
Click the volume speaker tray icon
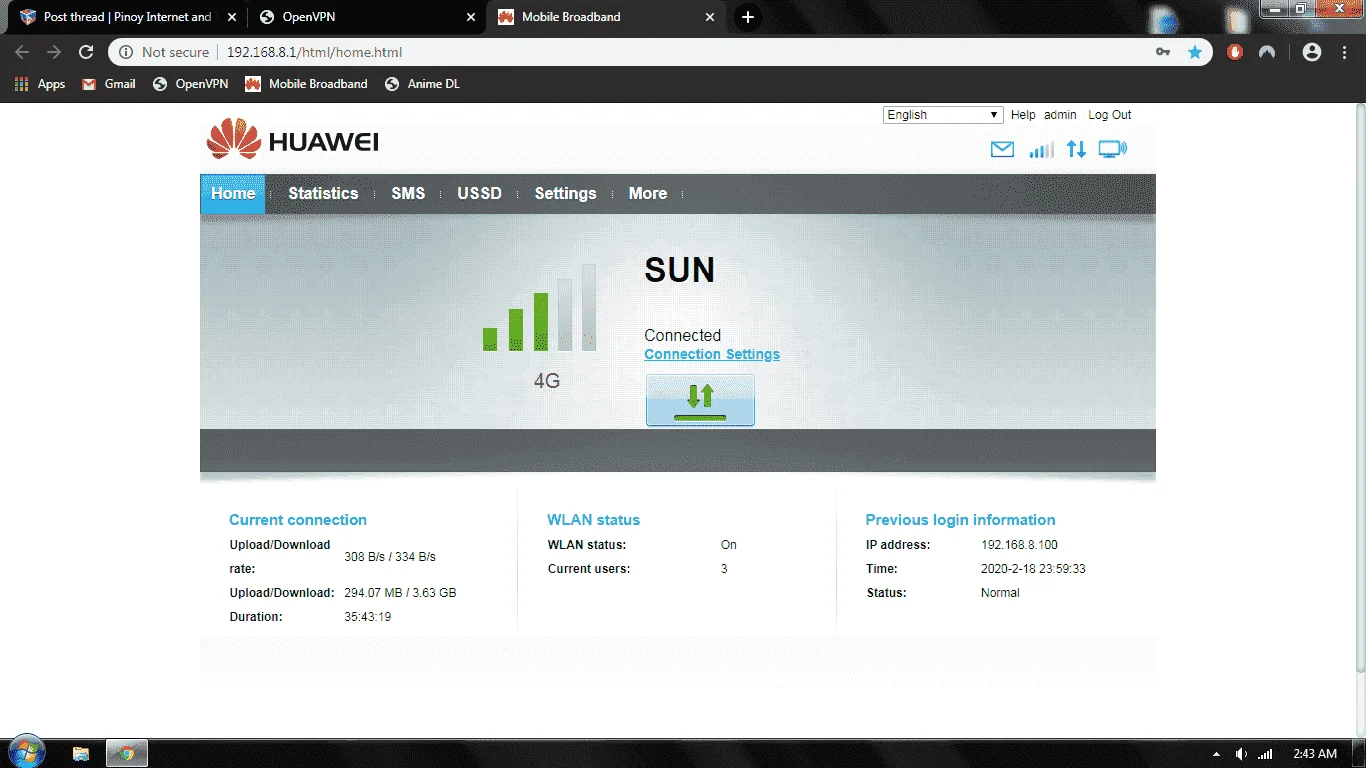[x=1241, y=754]
